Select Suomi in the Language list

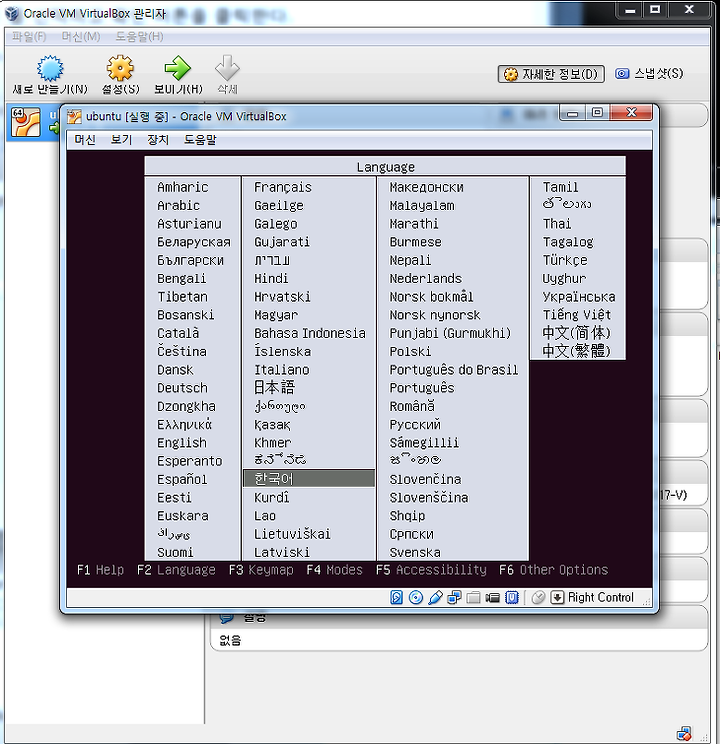175,552
